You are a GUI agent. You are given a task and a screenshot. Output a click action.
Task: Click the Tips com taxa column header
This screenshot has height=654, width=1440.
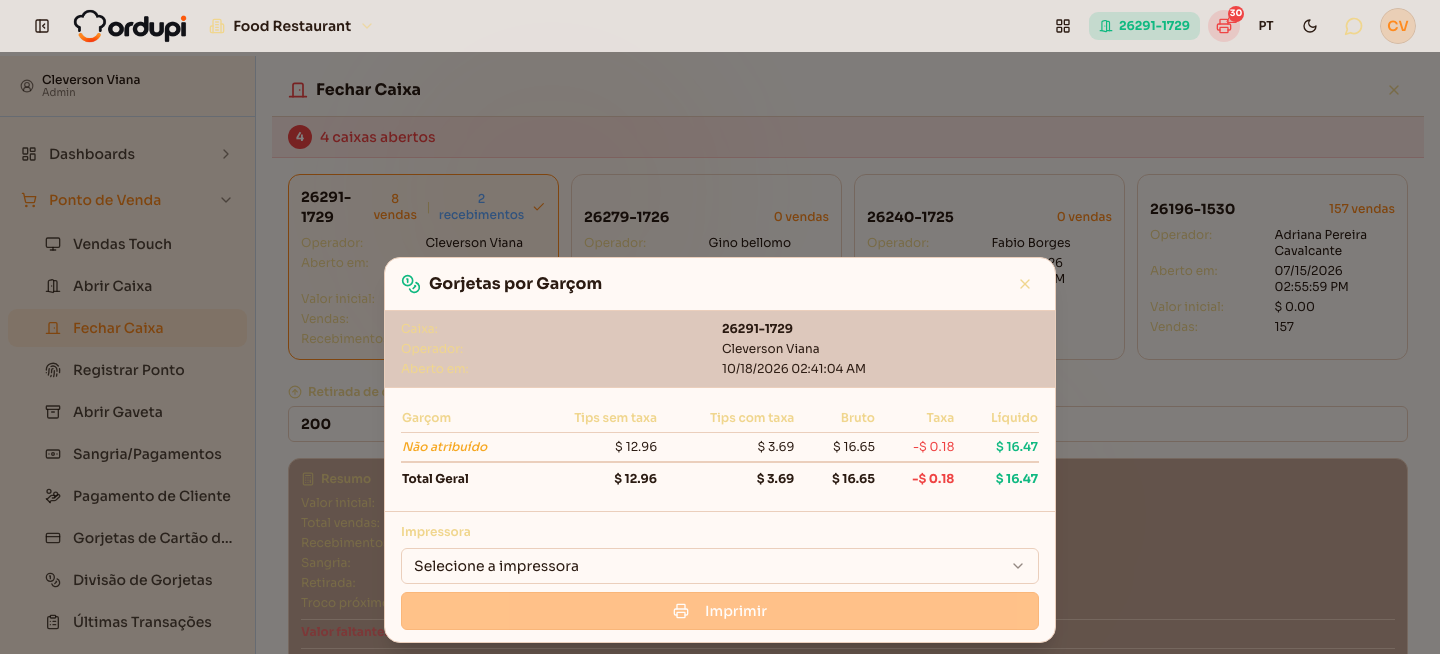pos(752,418)
